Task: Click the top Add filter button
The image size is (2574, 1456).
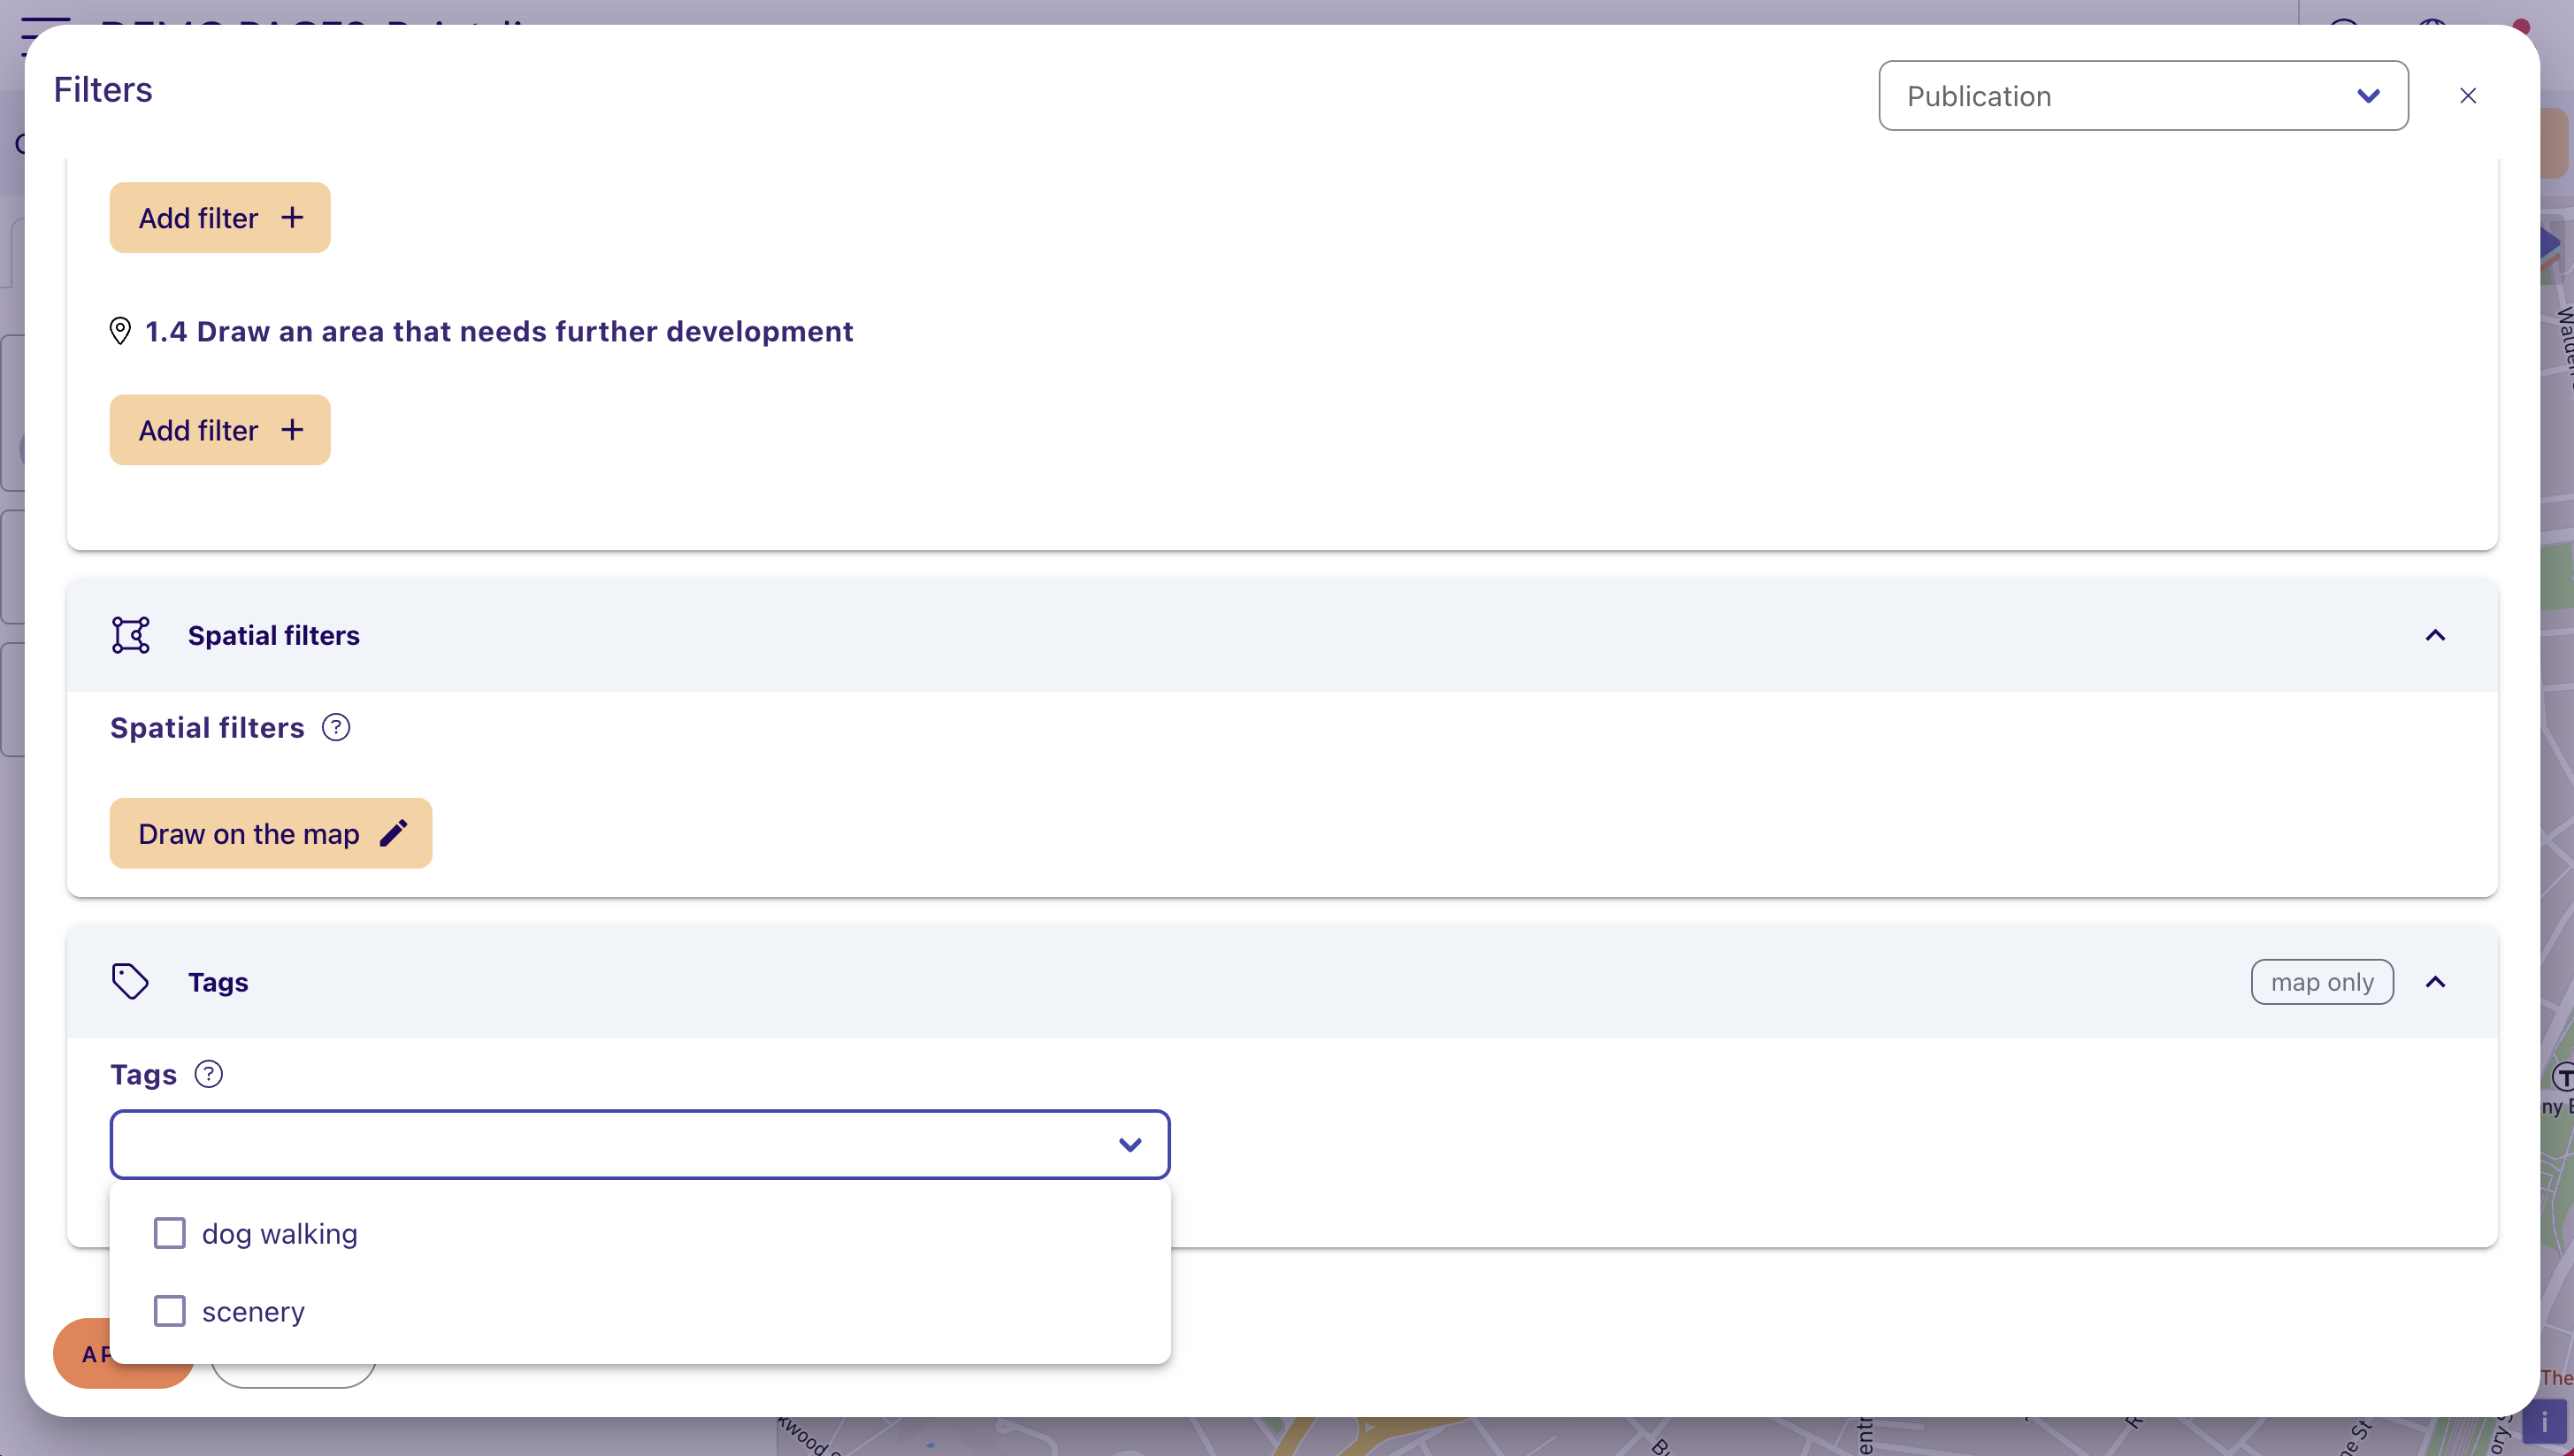Action: click(x=220, y=218)
